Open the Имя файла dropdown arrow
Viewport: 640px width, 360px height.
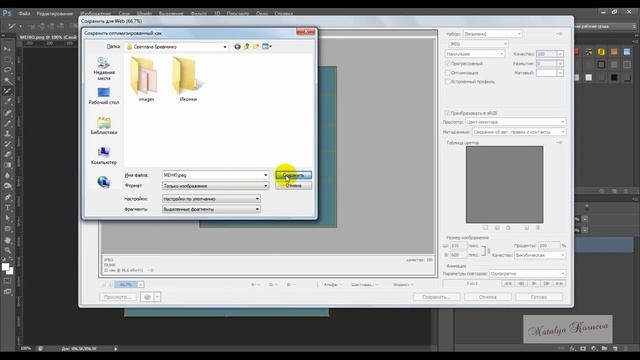click(x=265, y=175)
